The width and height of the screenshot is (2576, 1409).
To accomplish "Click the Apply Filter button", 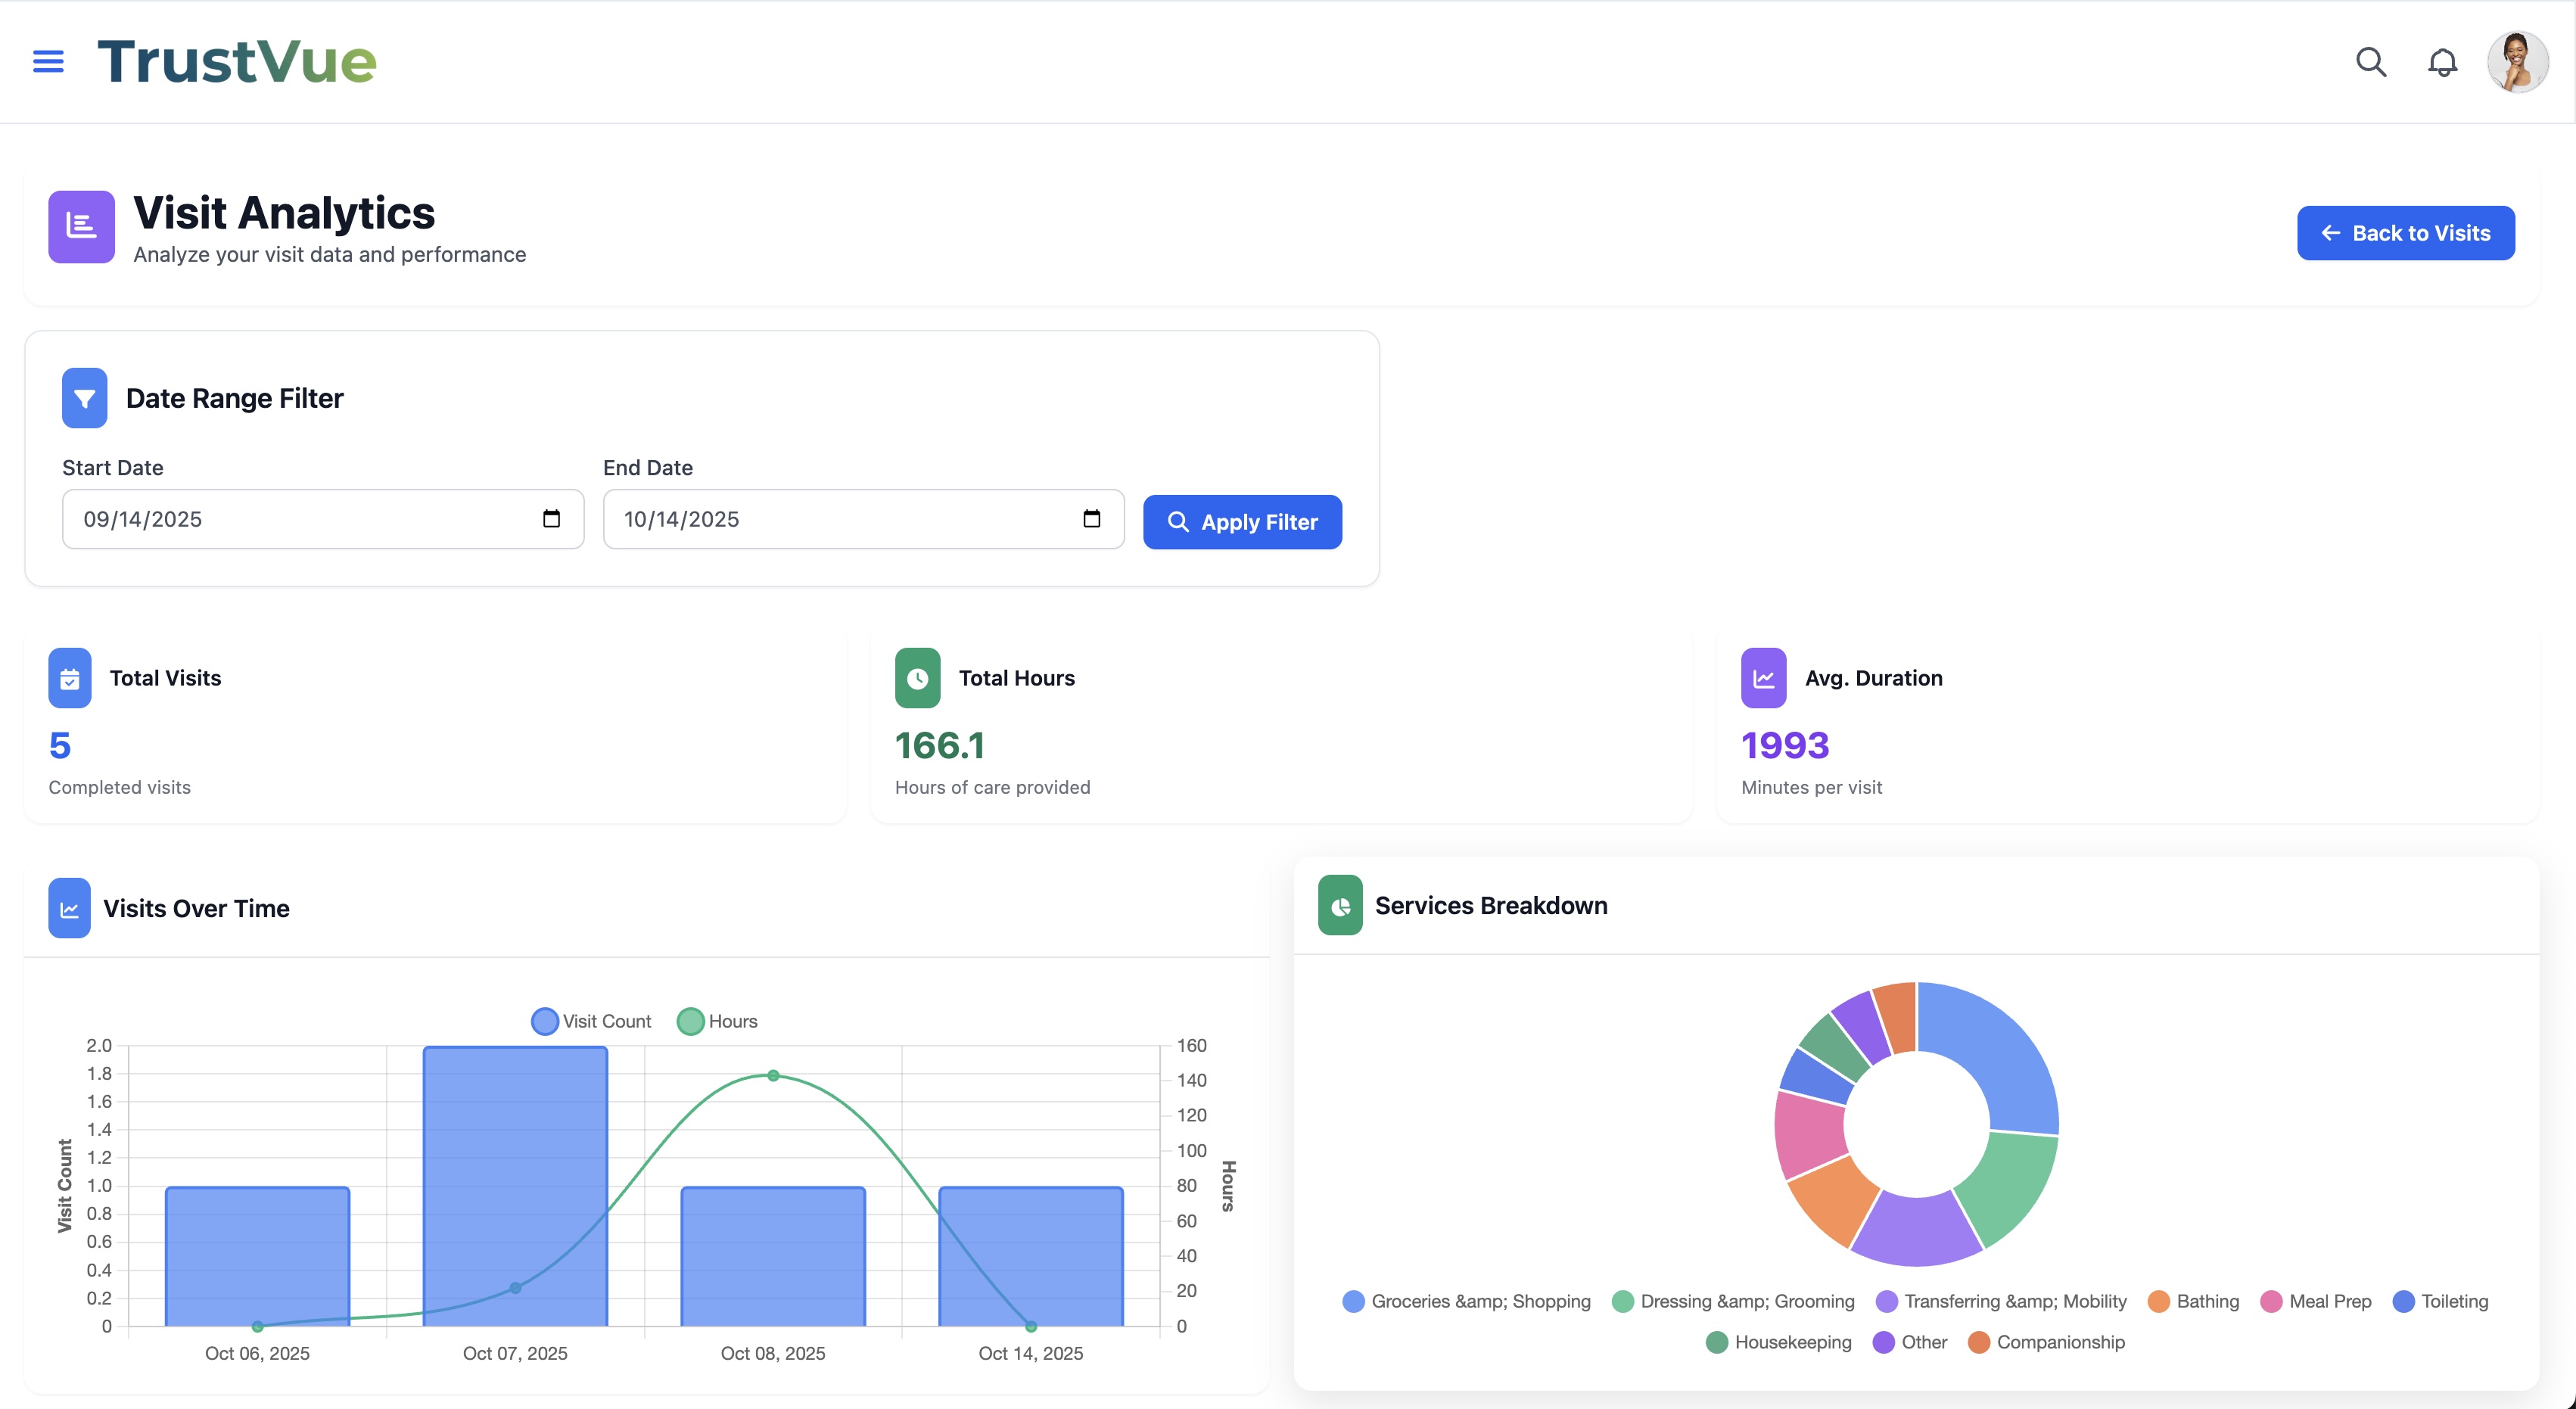I will point(1242,521).
